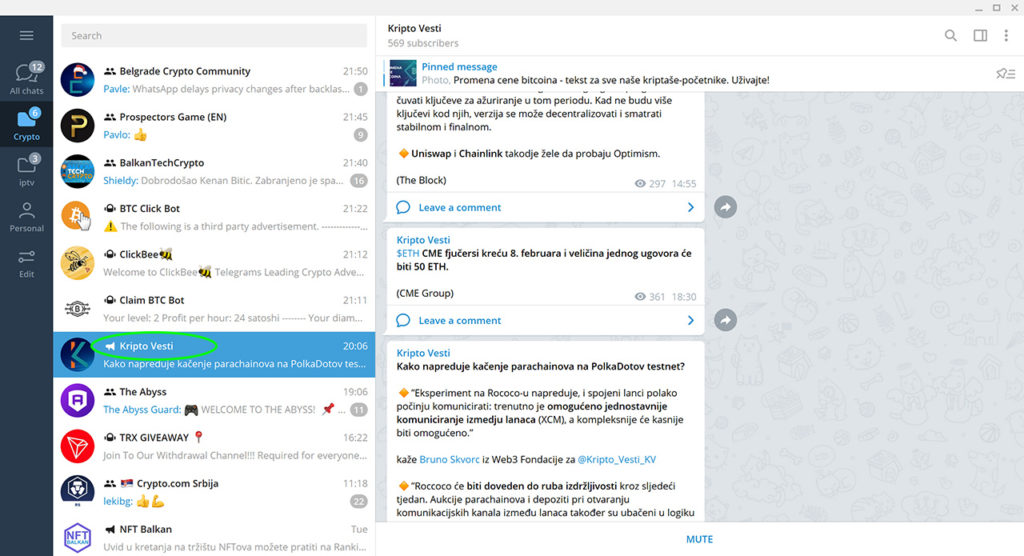
Task: Forward the CME ETH futures post
Action: click(727, 320)
